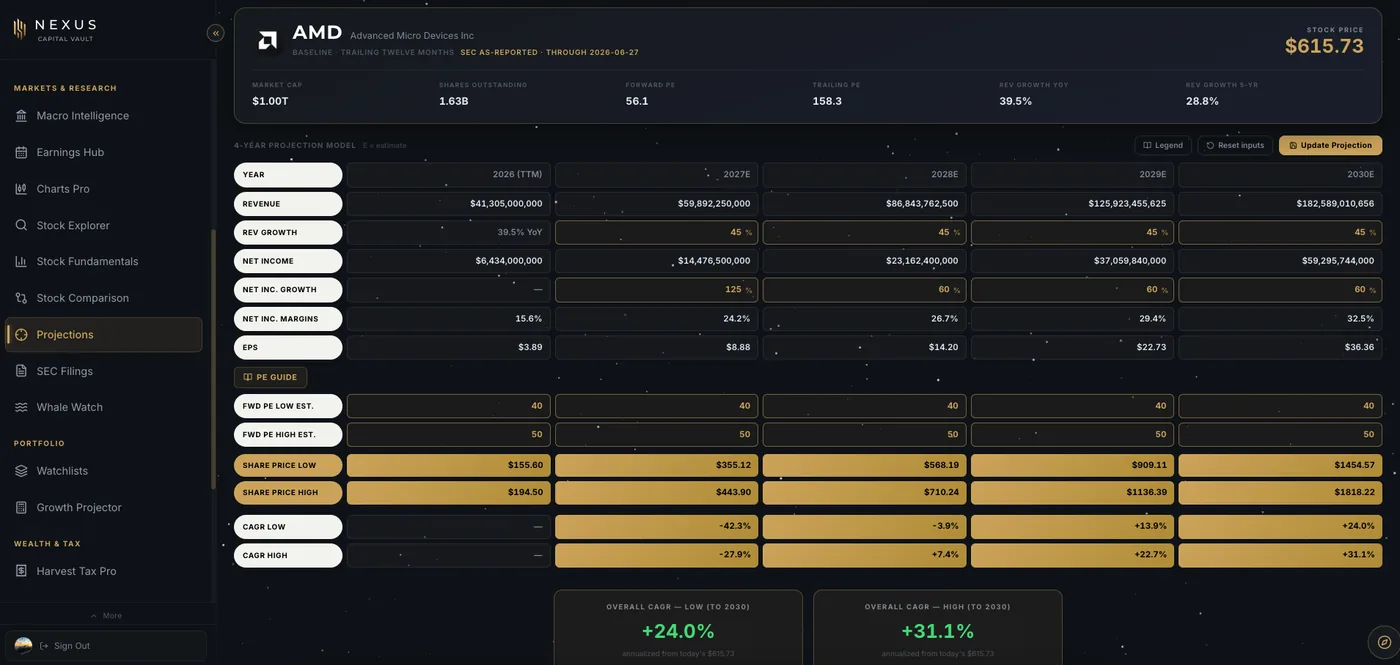Edit 2030E revenue growth input

pyautogui.click(x=1280, y=232)
